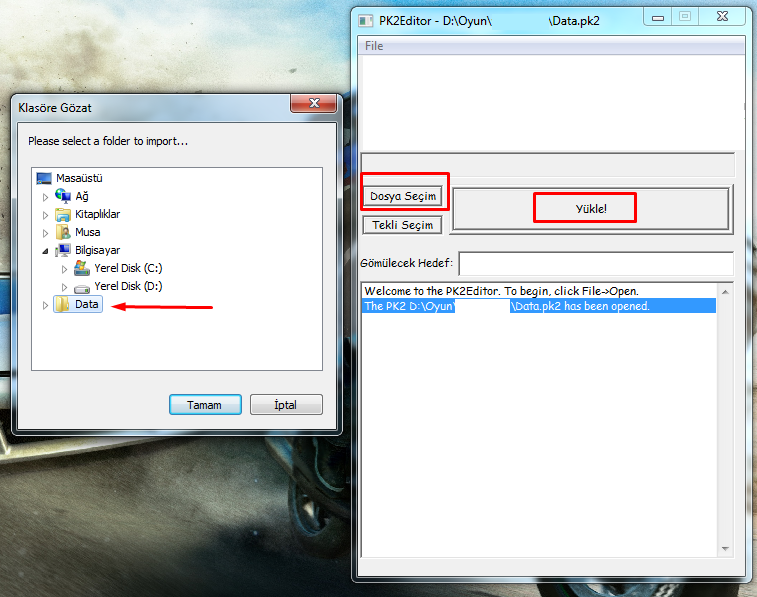Focus the Gömülecek Hedef input field
Screen dimensions: 757x597
click(596, 263)
